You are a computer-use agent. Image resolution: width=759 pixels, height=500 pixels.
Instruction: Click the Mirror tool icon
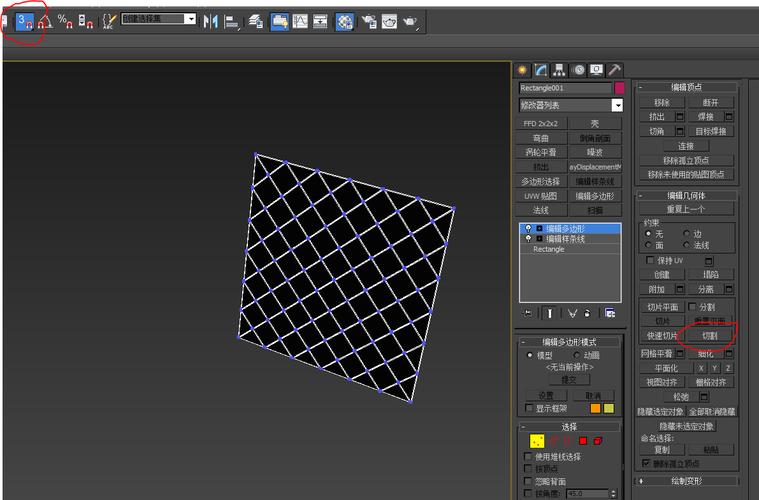point(210,20)
